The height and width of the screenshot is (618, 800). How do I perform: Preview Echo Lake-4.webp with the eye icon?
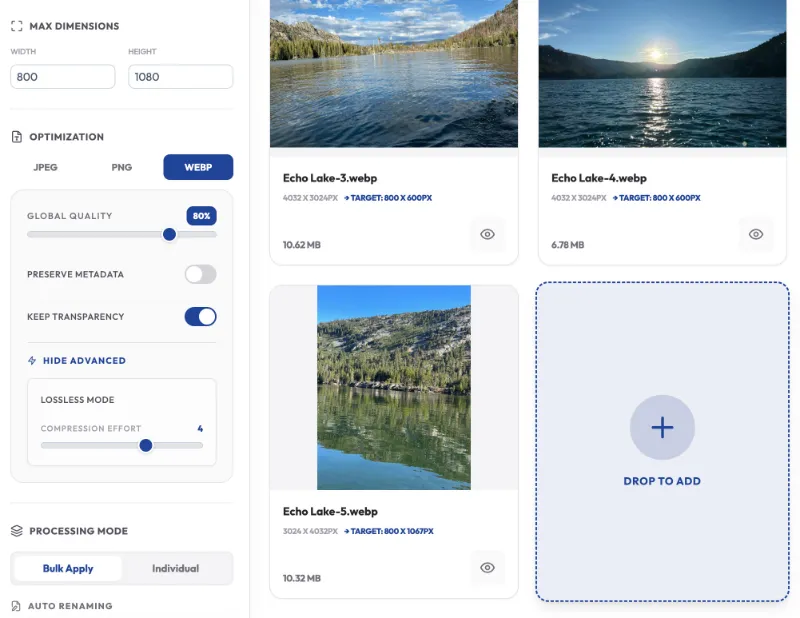click(756, 234)
